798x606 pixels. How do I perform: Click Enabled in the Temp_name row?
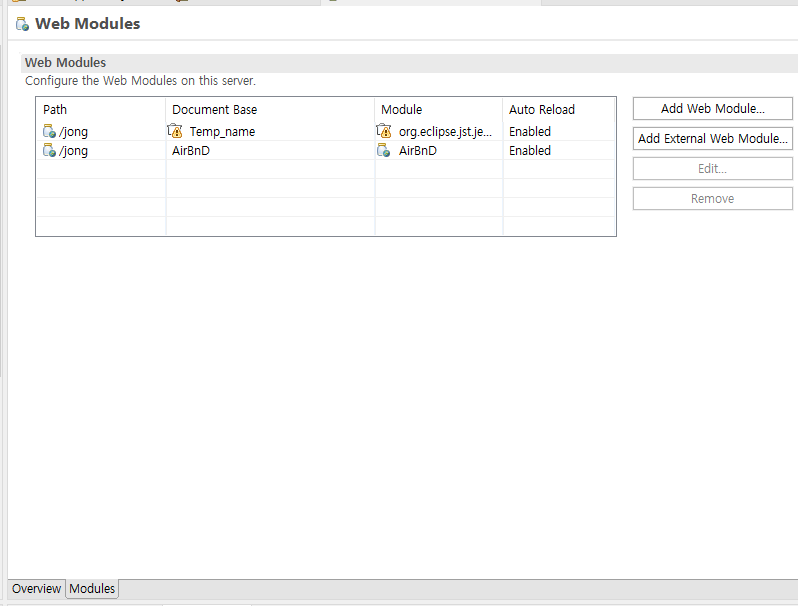coord(530,131)
